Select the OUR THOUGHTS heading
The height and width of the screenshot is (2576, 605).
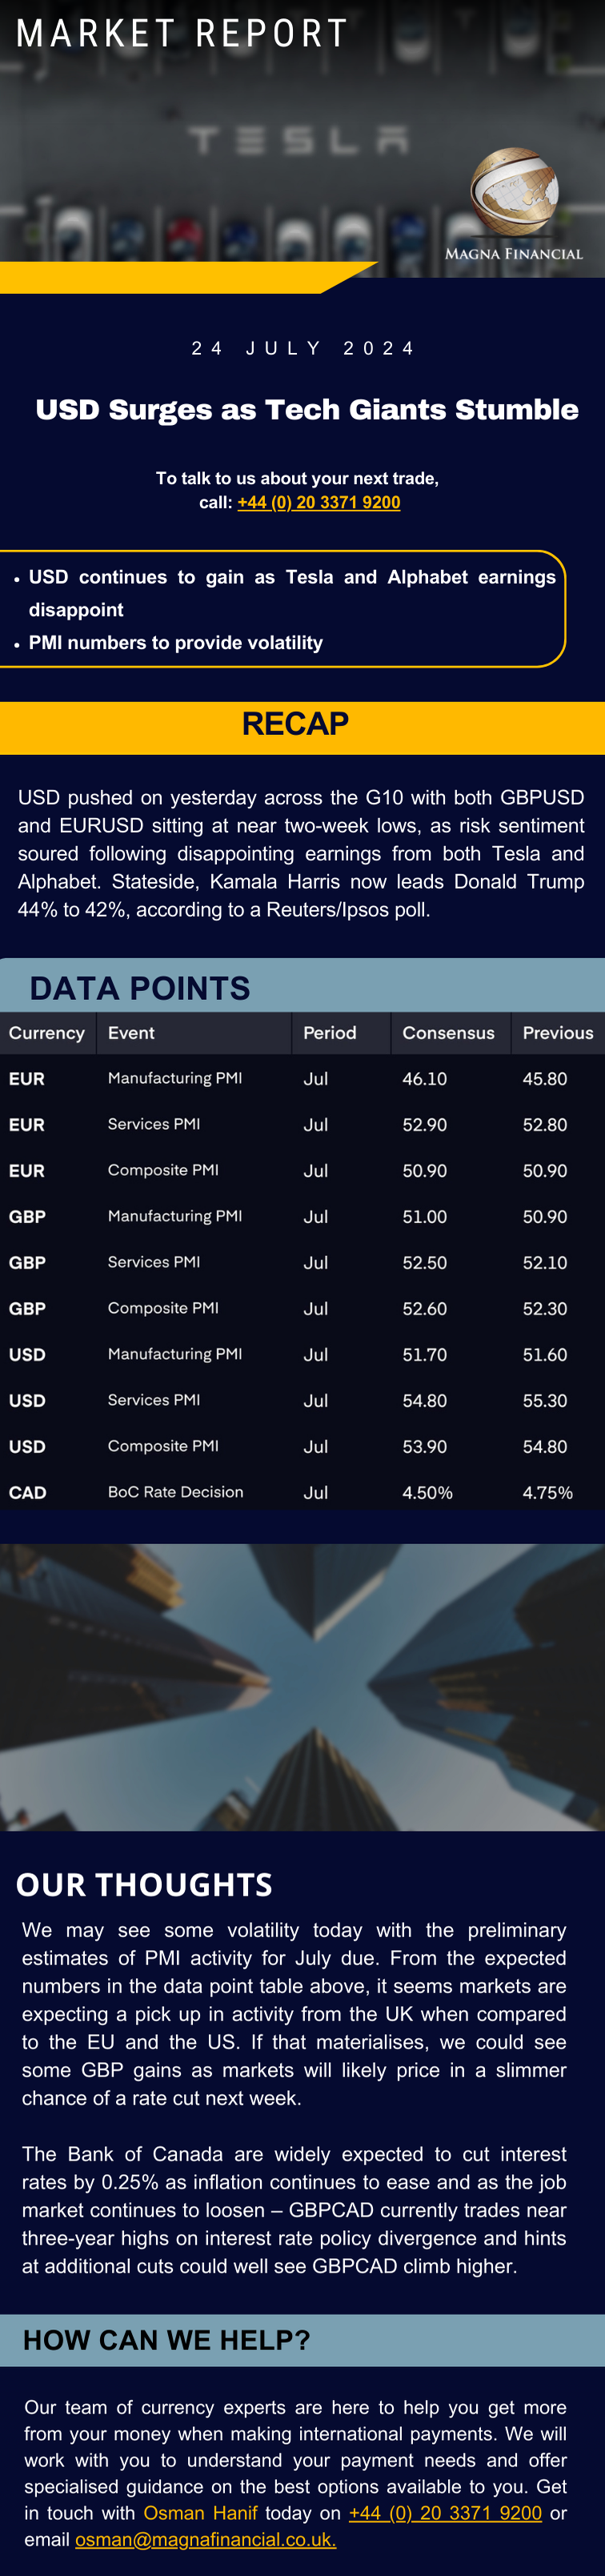(x=144, y=1884)
